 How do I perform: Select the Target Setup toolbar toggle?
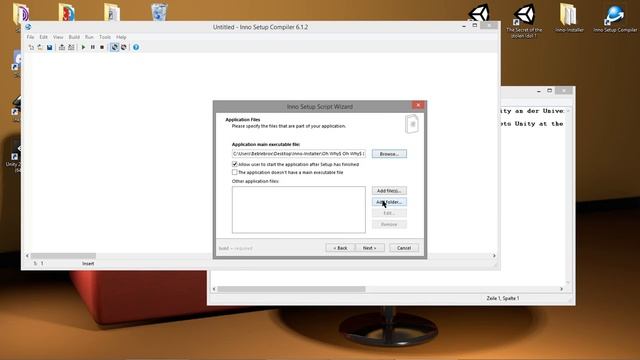114,47
